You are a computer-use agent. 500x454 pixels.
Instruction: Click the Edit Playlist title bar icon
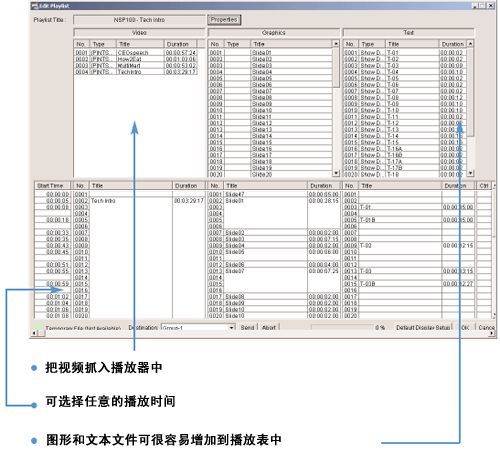(x=34, y=6)
